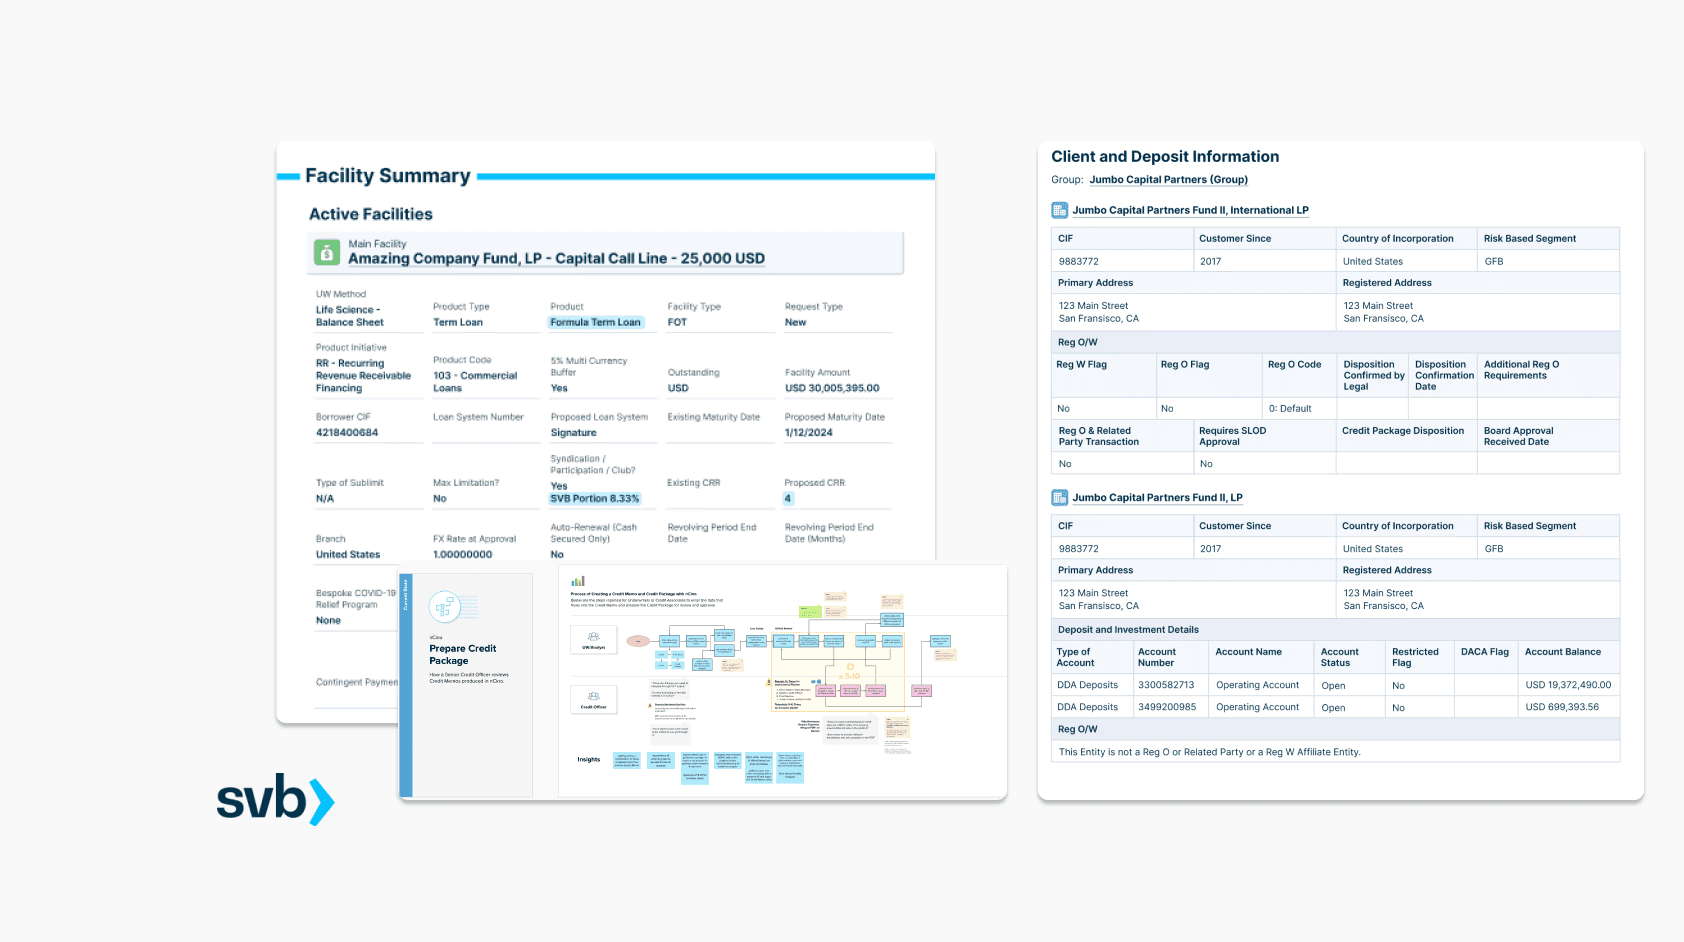Click account number 3499200985
Image resolution: width=1684 pixels, height=942 pixels.
(x=1167, y=707)
